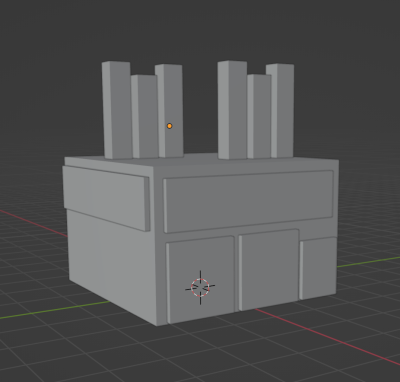Click empty dark background above the pillars
The image size is (400, 382).
coord(200,30)
